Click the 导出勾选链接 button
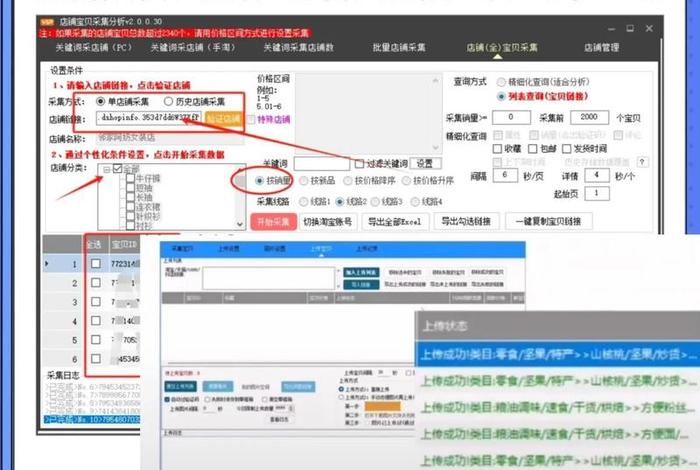700x470 pixels. click(466, 222)
